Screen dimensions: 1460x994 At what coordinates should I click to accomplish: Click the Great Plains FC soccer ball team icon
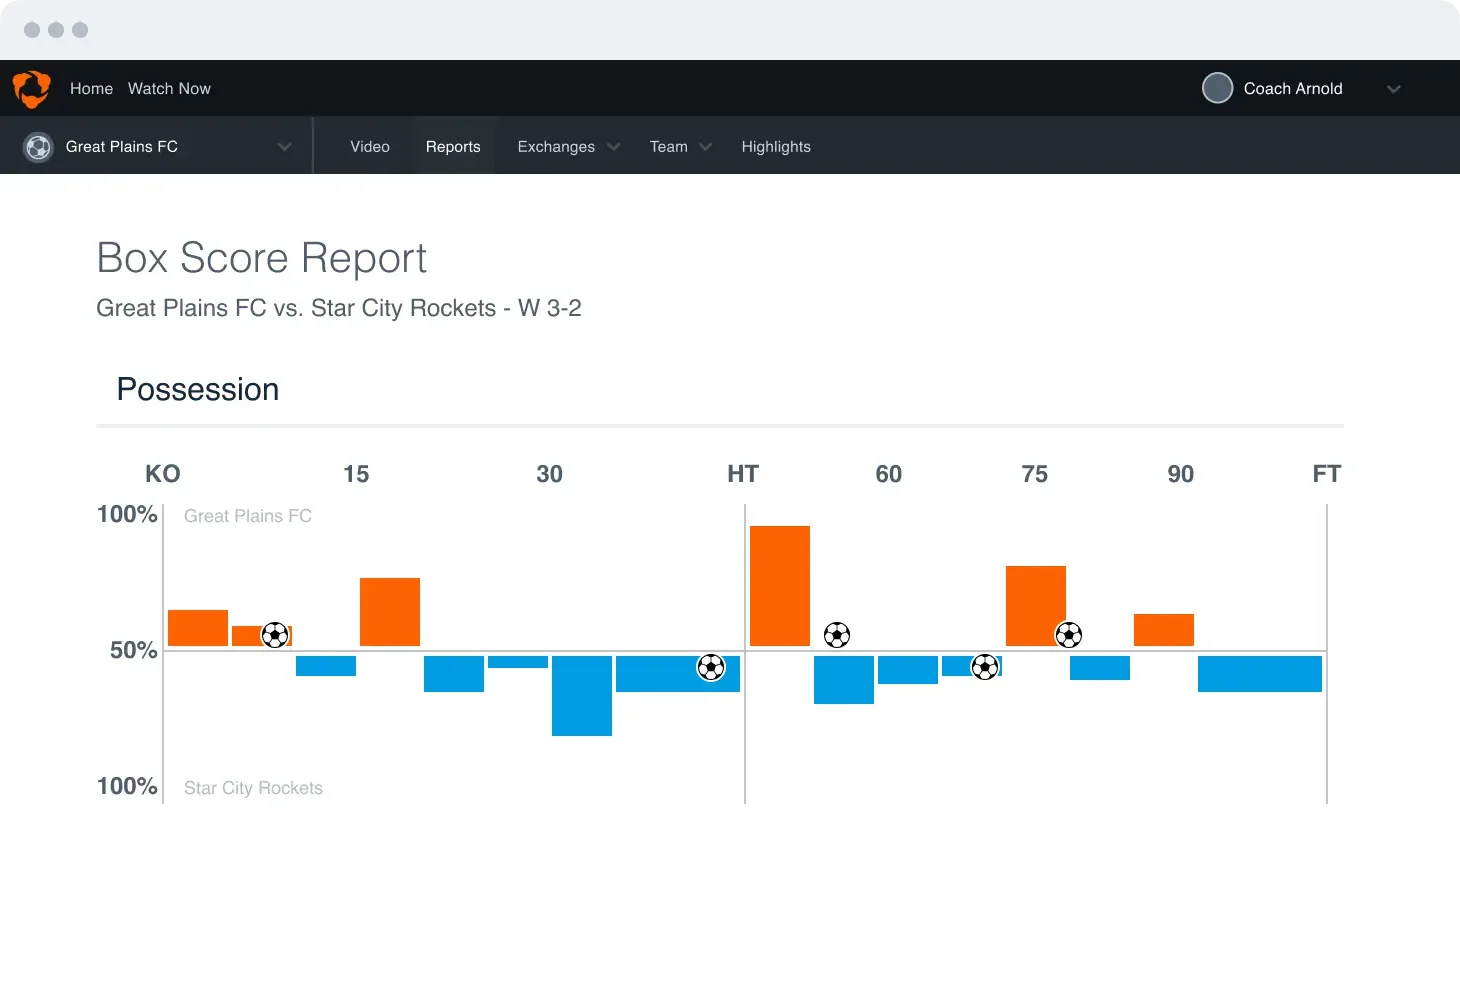click(38, 147)
